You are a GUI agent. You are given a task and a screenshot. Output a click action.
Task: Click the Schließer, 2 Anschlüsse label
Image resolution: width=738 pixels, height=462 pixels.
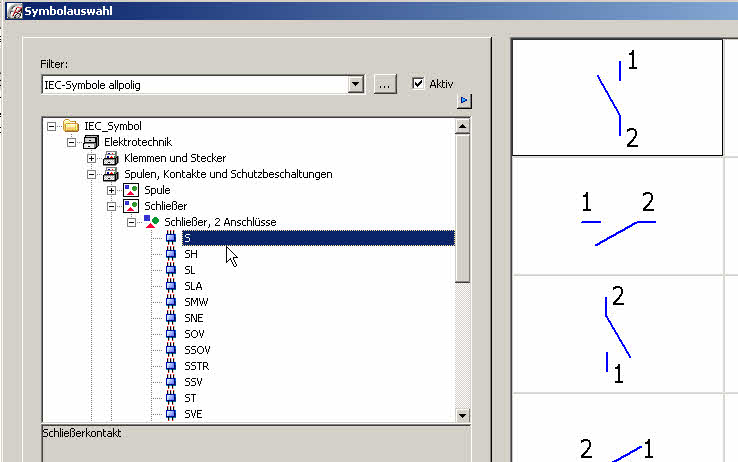pyautogui.click(x=220, y=222)
